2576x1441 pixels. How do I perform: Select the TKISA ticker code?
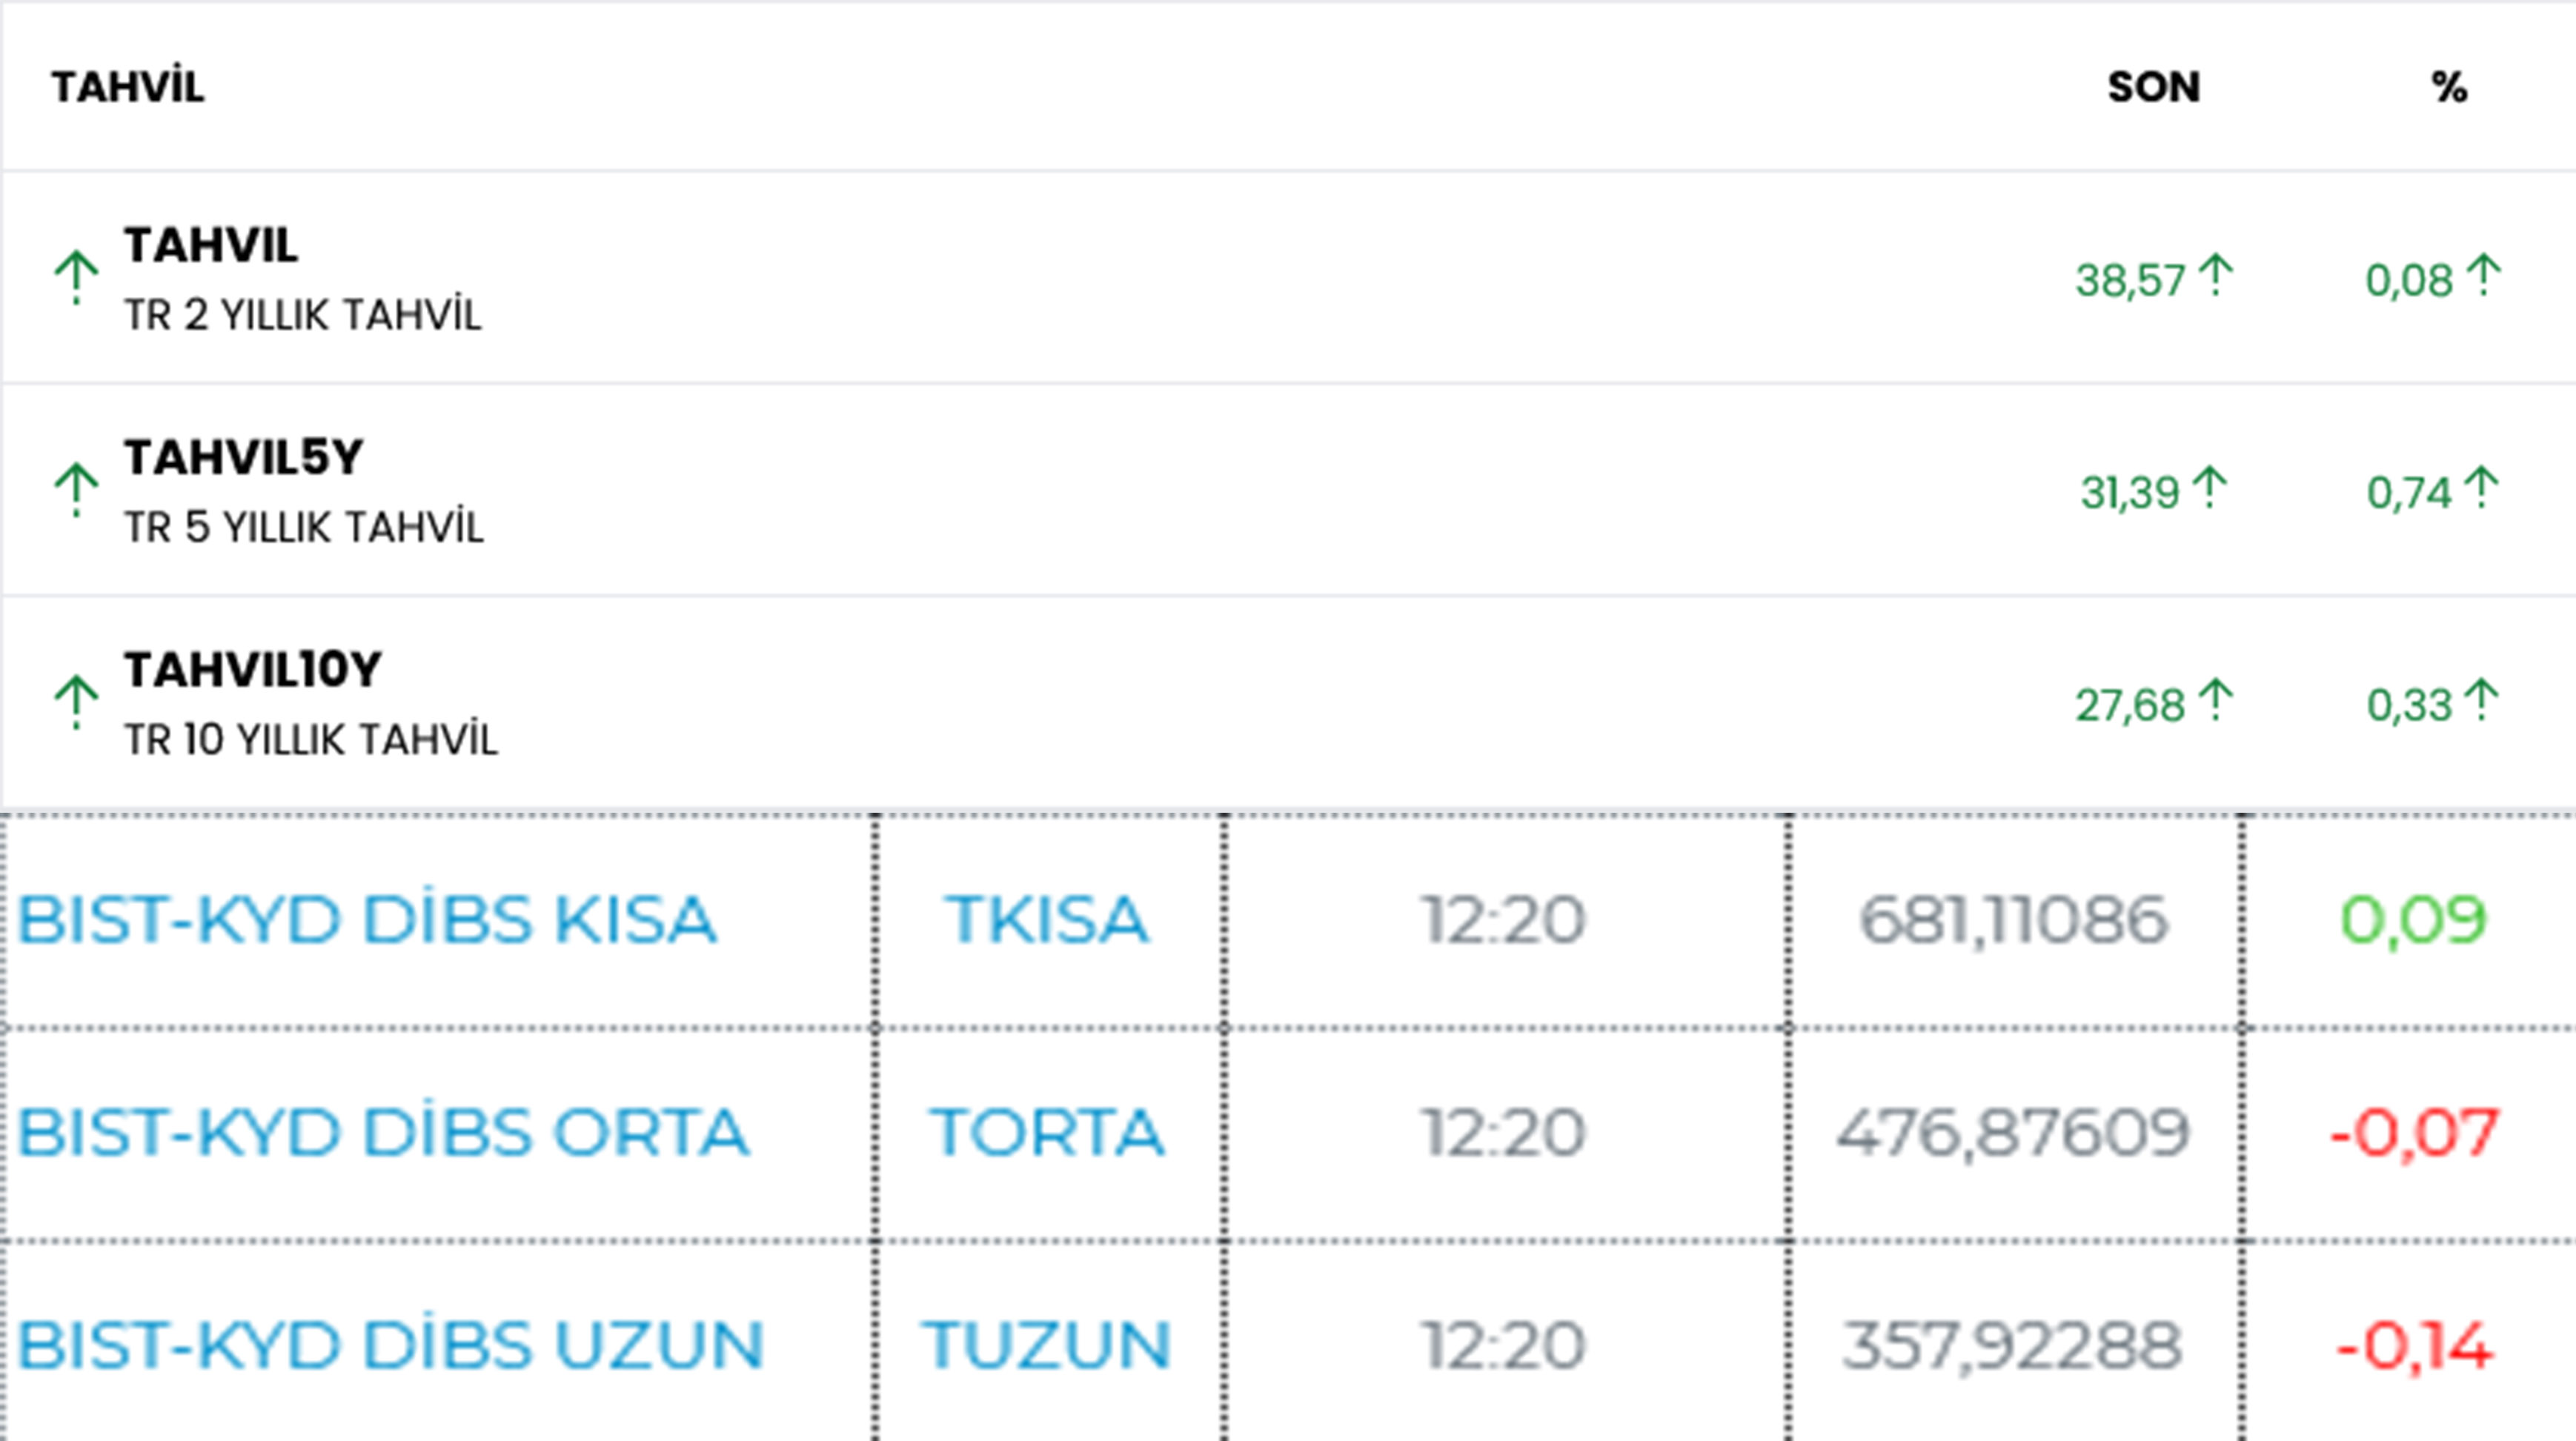pos(1047,920)
